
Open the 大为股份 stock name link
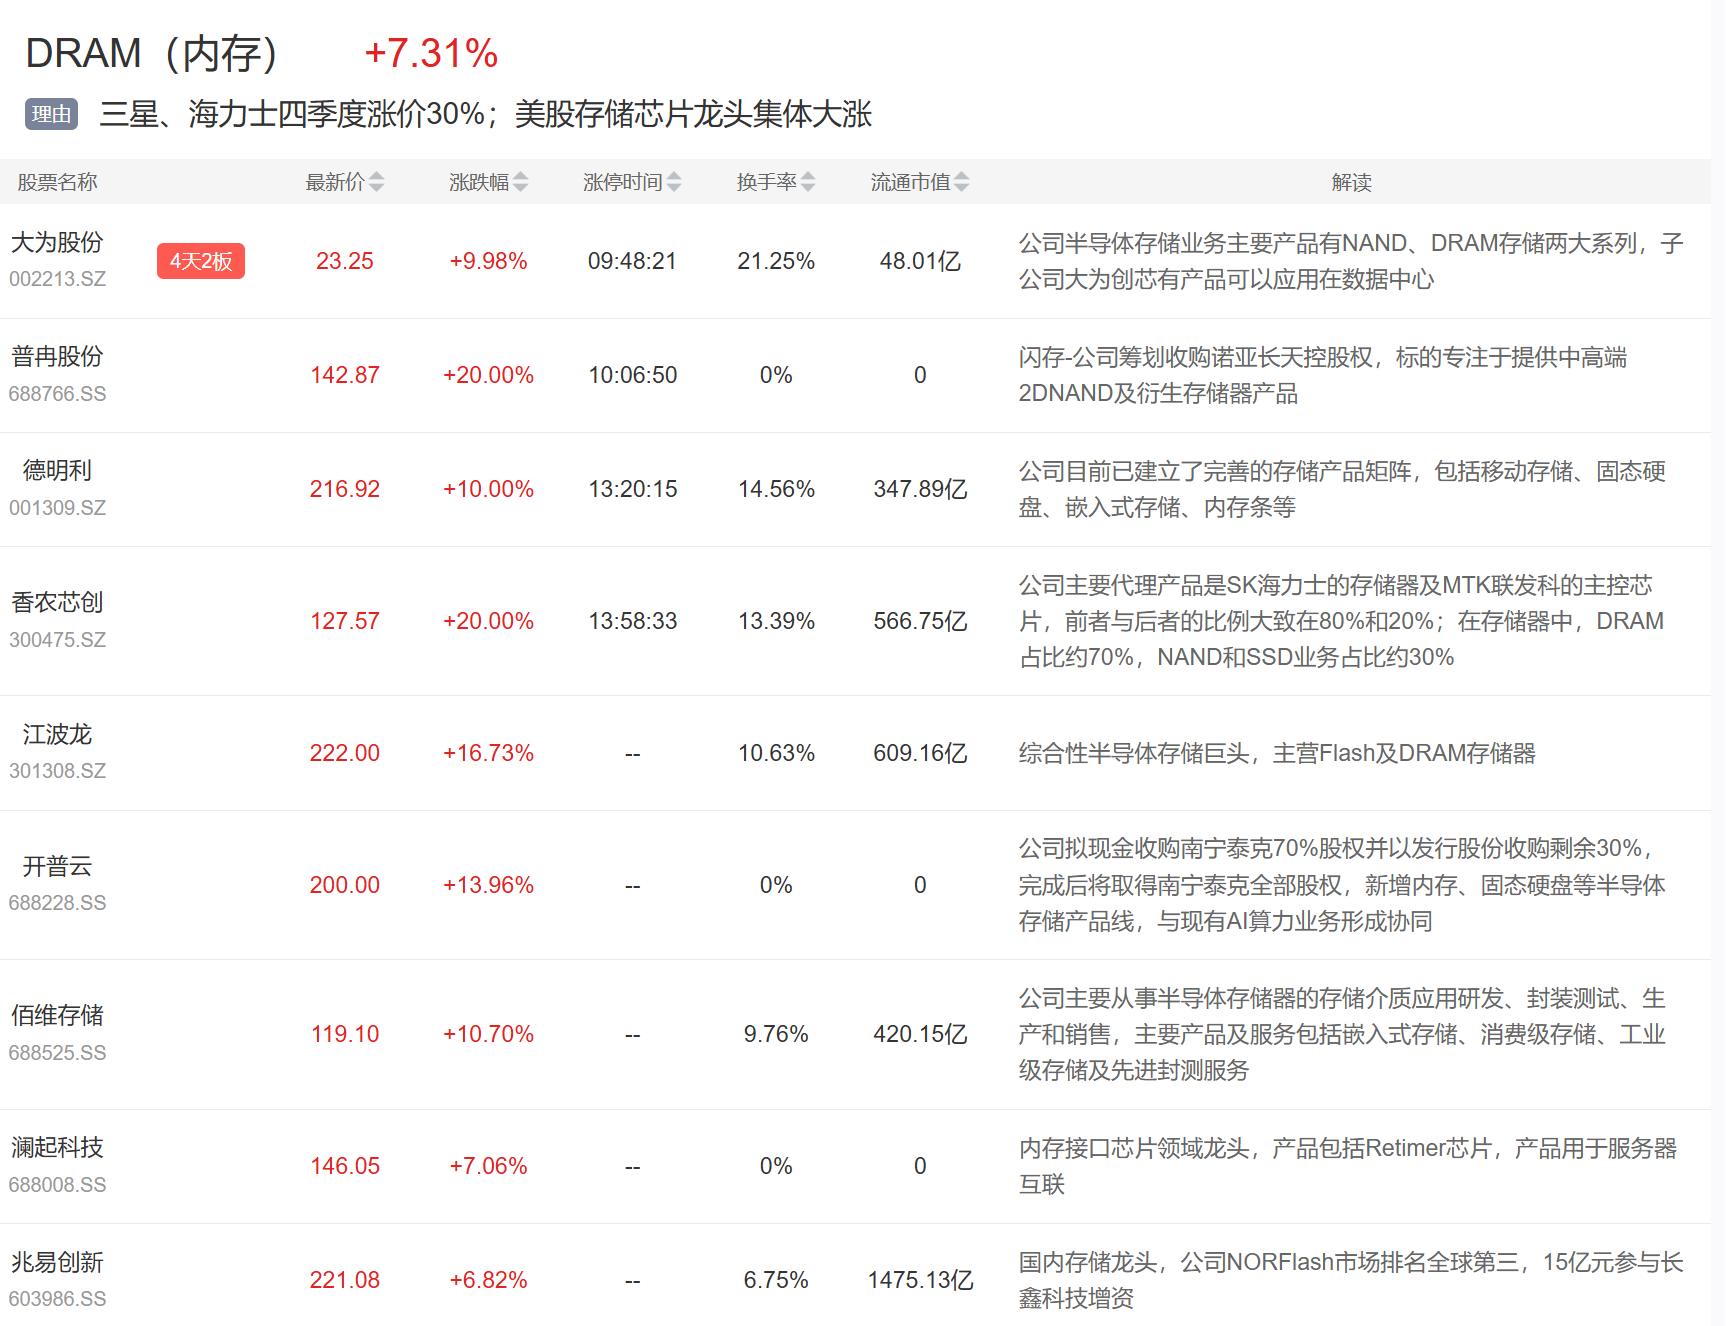57,243
